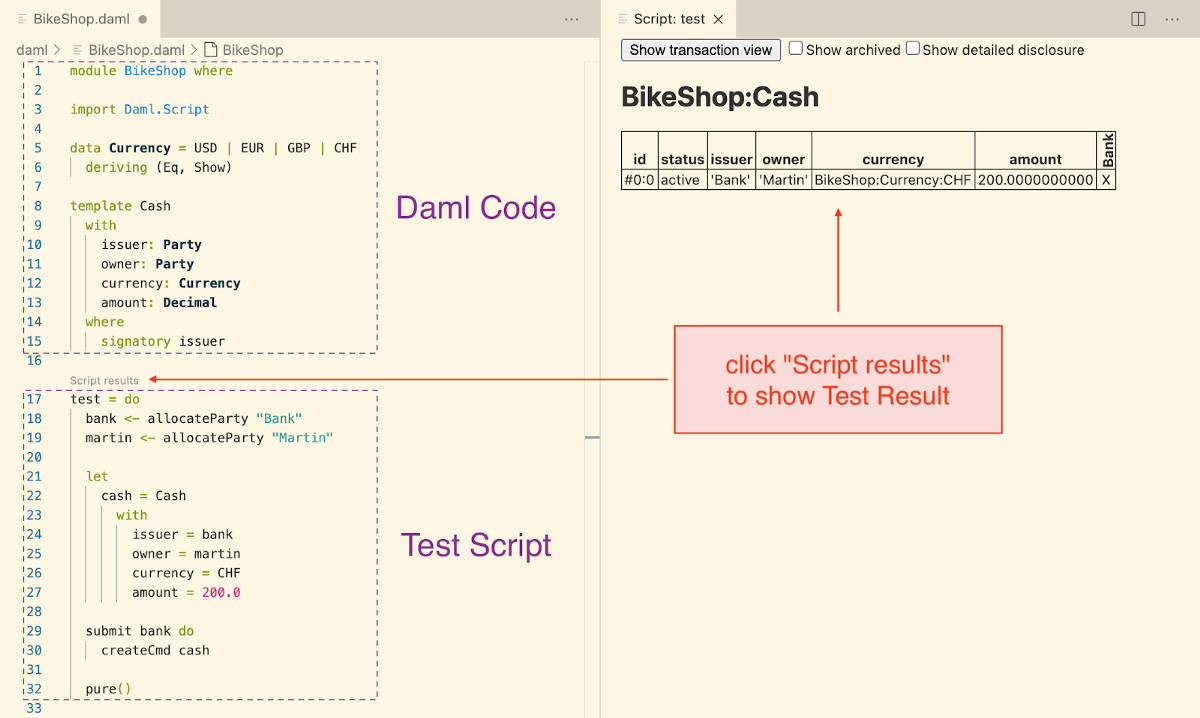Click 'template Cash' code line
1200x718 pixels.
(x=120, y=206)
